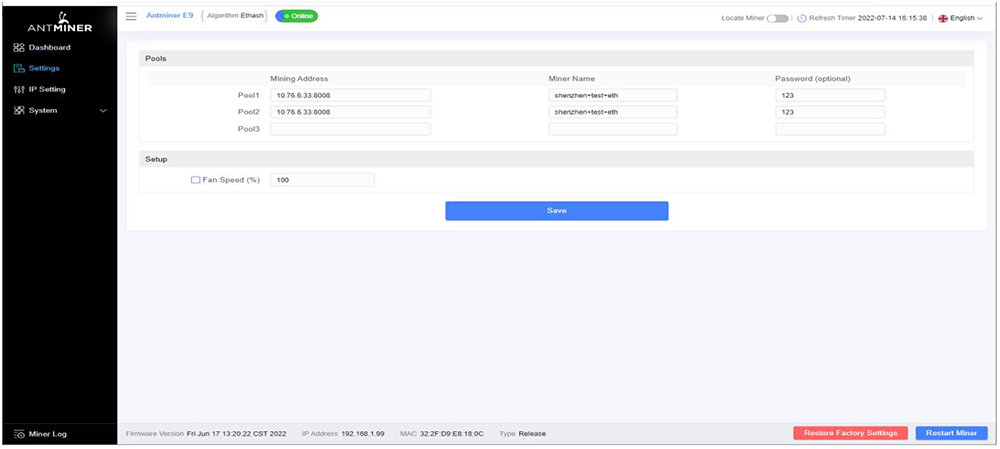
Task: Click the Pool1 Mining Address field
Action: (350, 96)
